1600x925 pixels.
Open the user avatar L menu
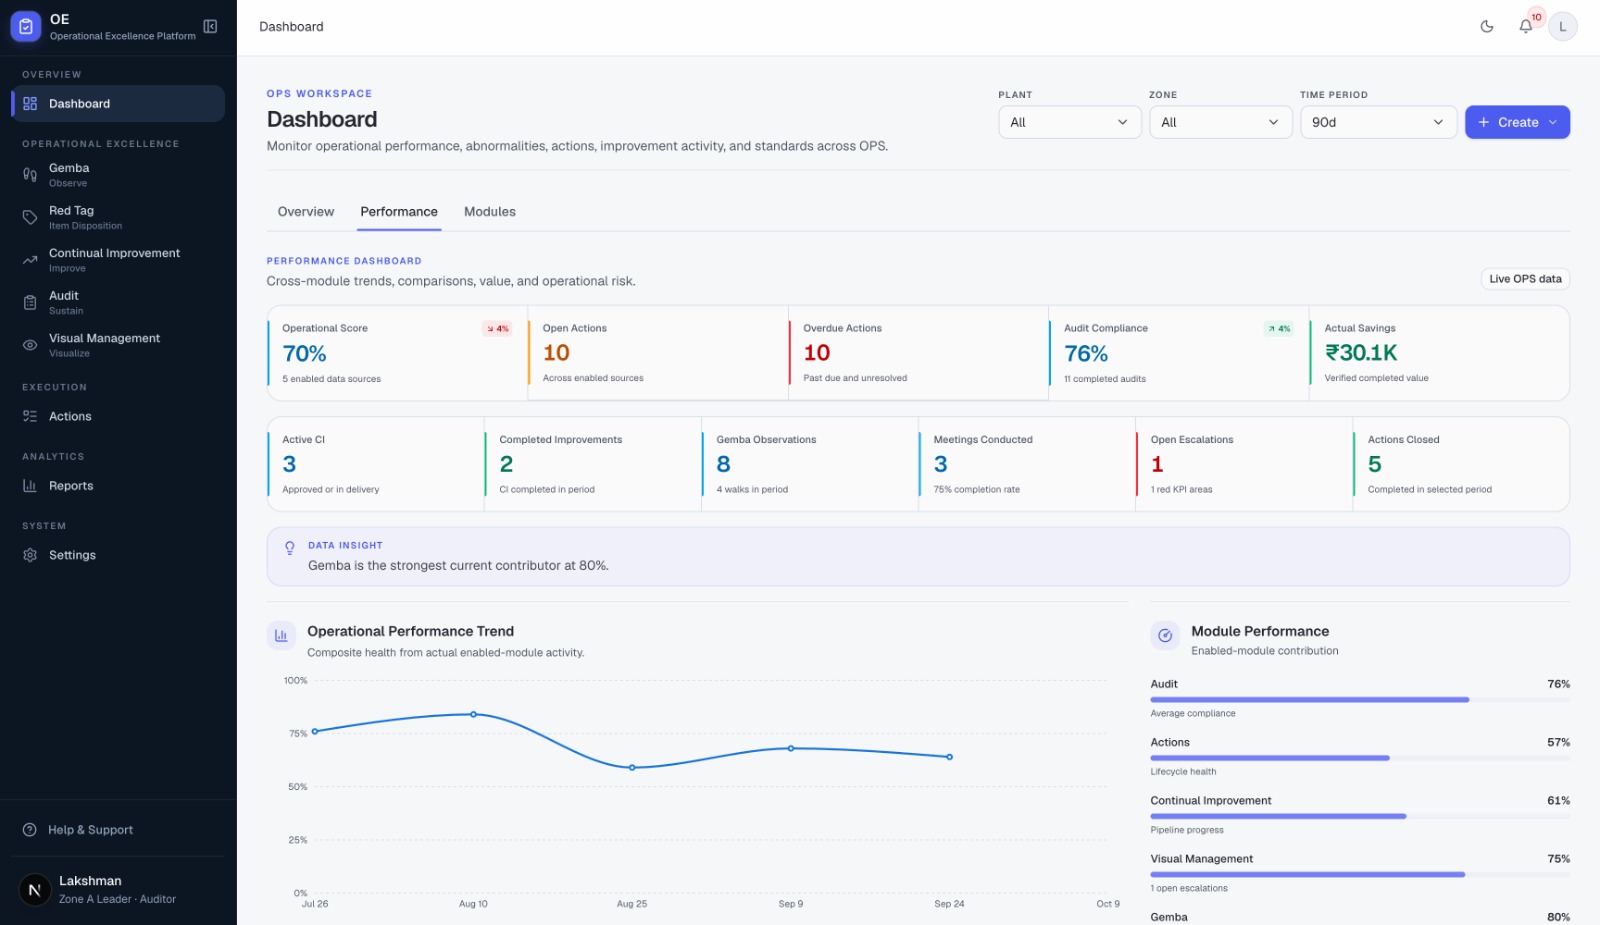pos(1562,27)
